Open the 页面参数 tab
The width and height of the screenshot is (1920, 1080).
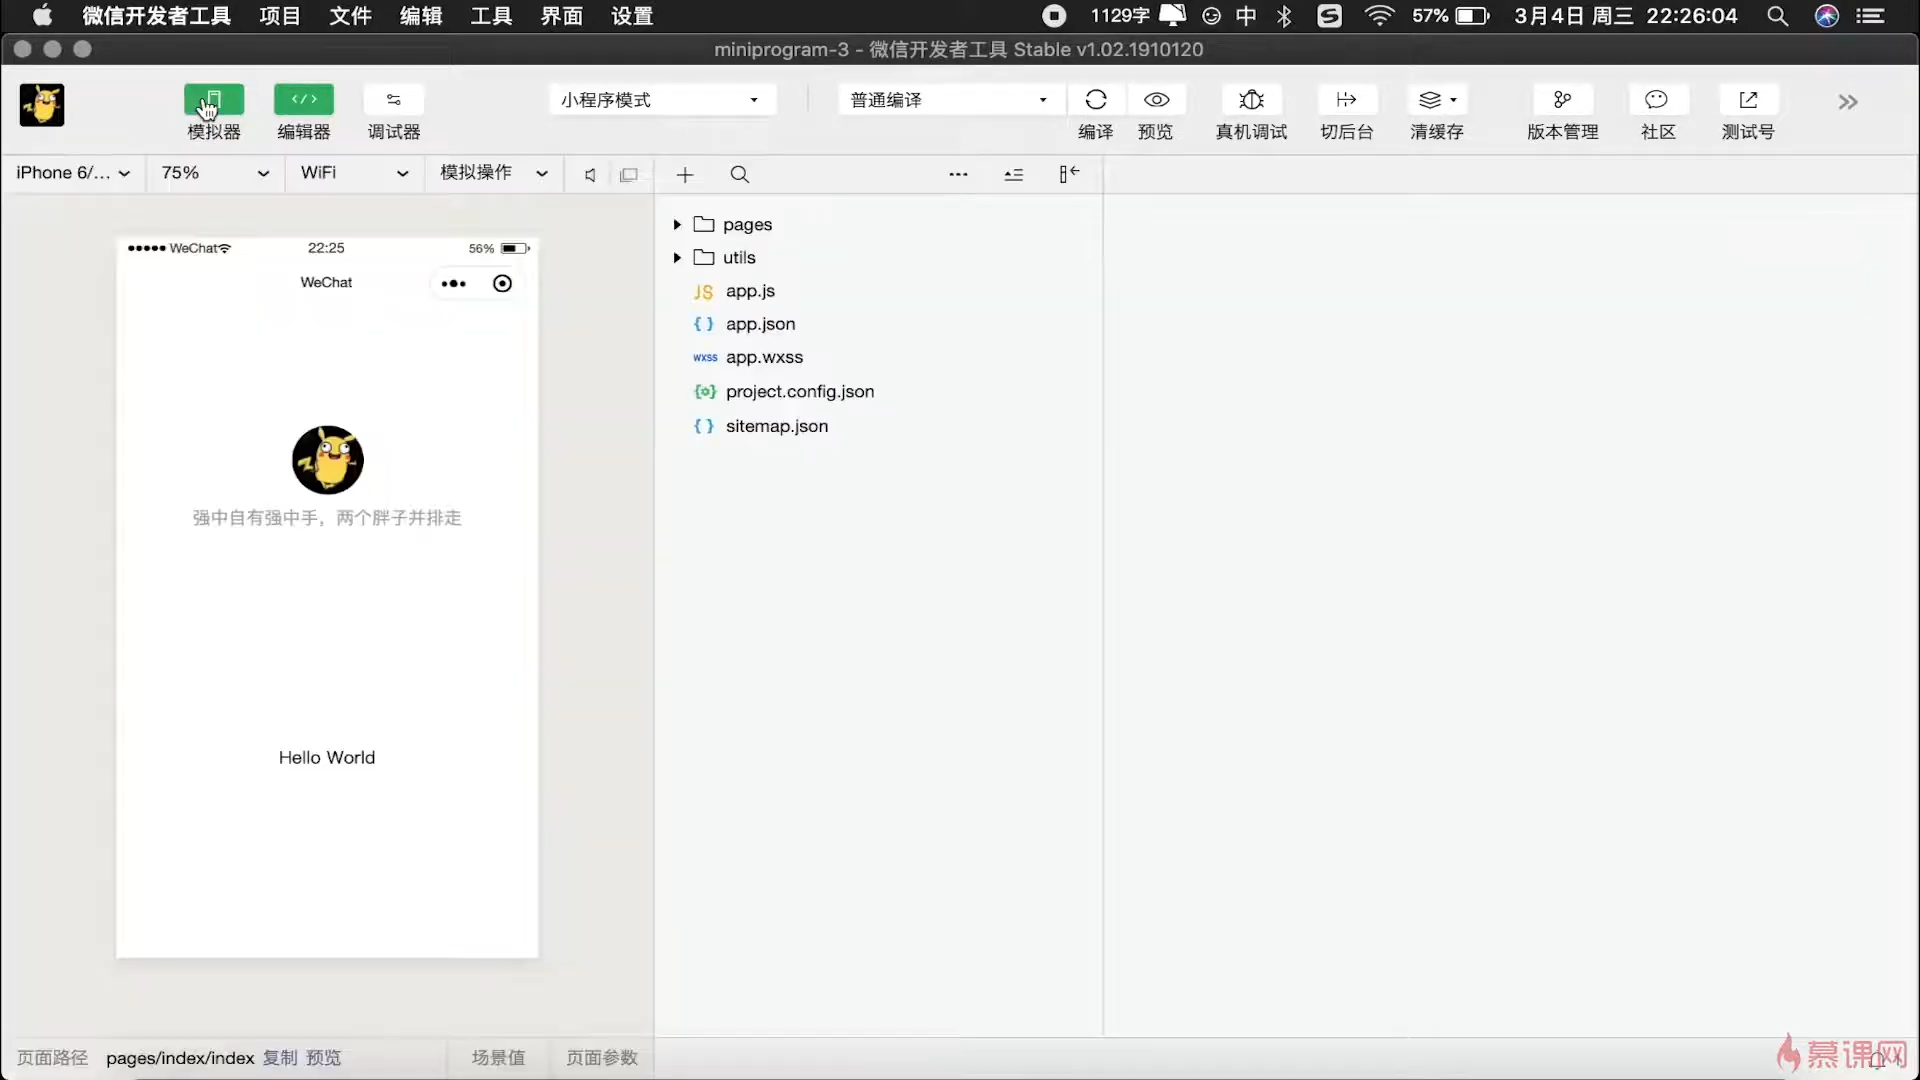602,1058
